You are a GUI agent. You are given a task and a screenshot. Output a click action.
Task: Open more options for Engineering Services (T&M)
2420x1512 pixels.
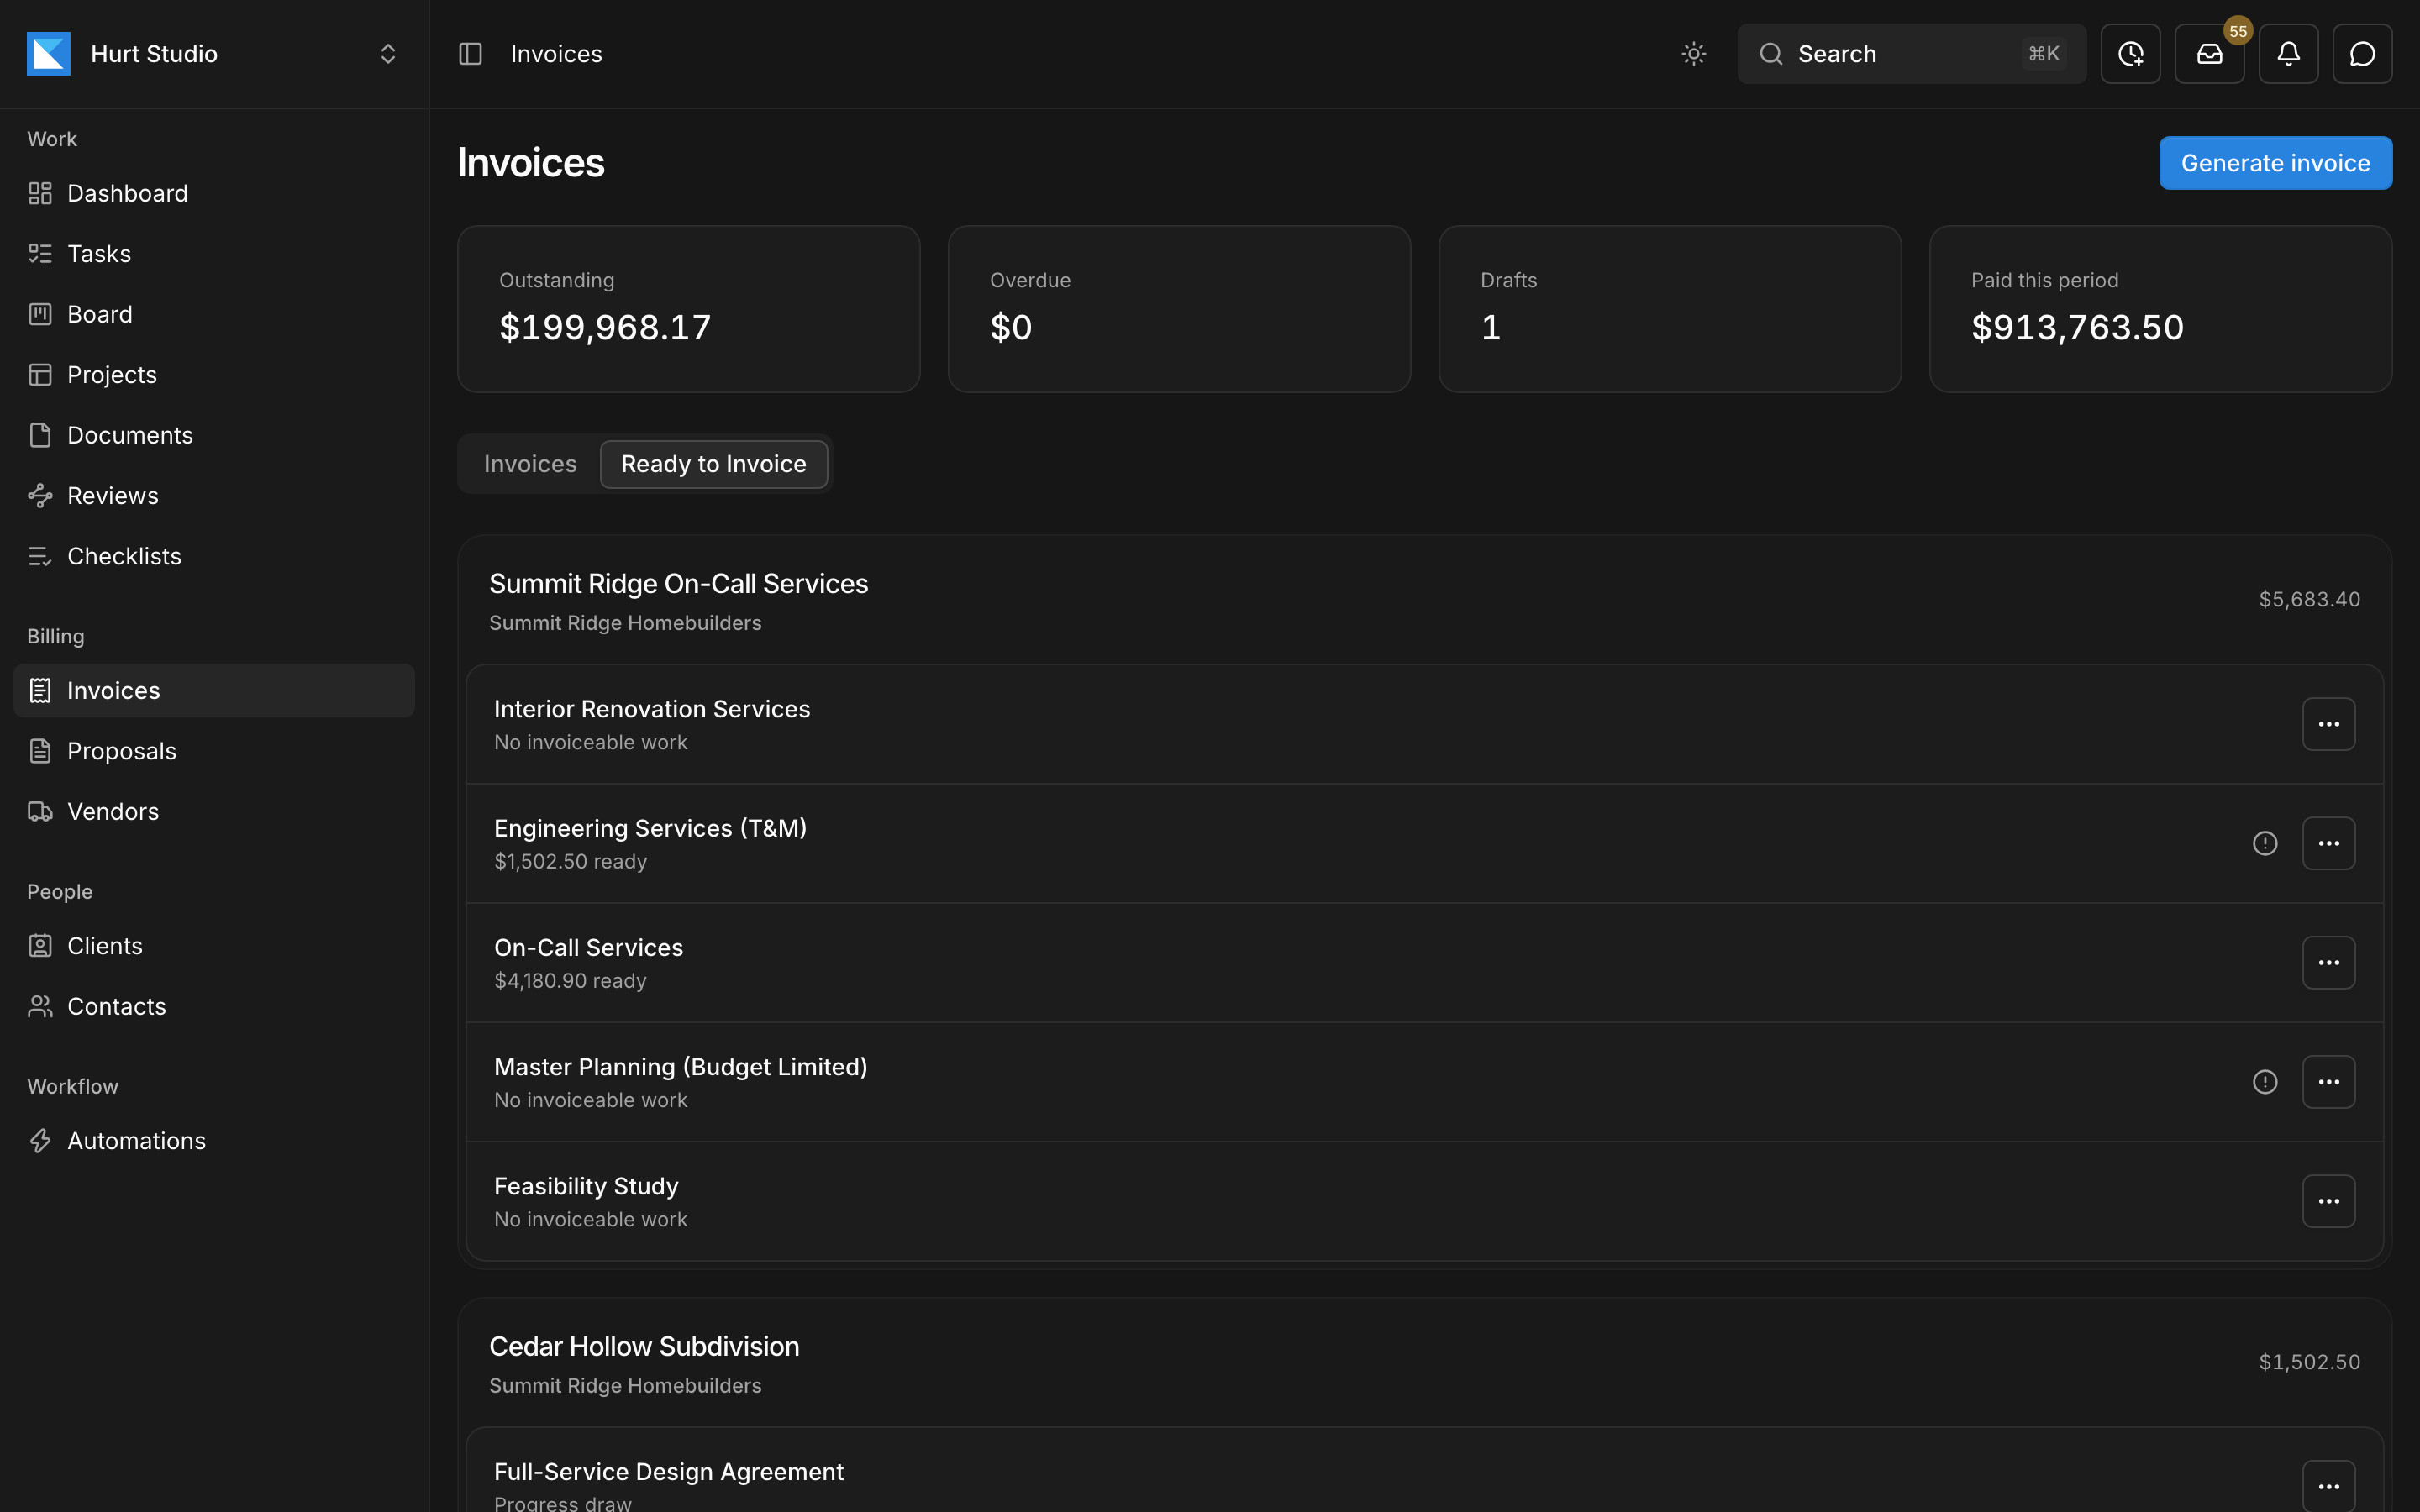point(2328,843)
